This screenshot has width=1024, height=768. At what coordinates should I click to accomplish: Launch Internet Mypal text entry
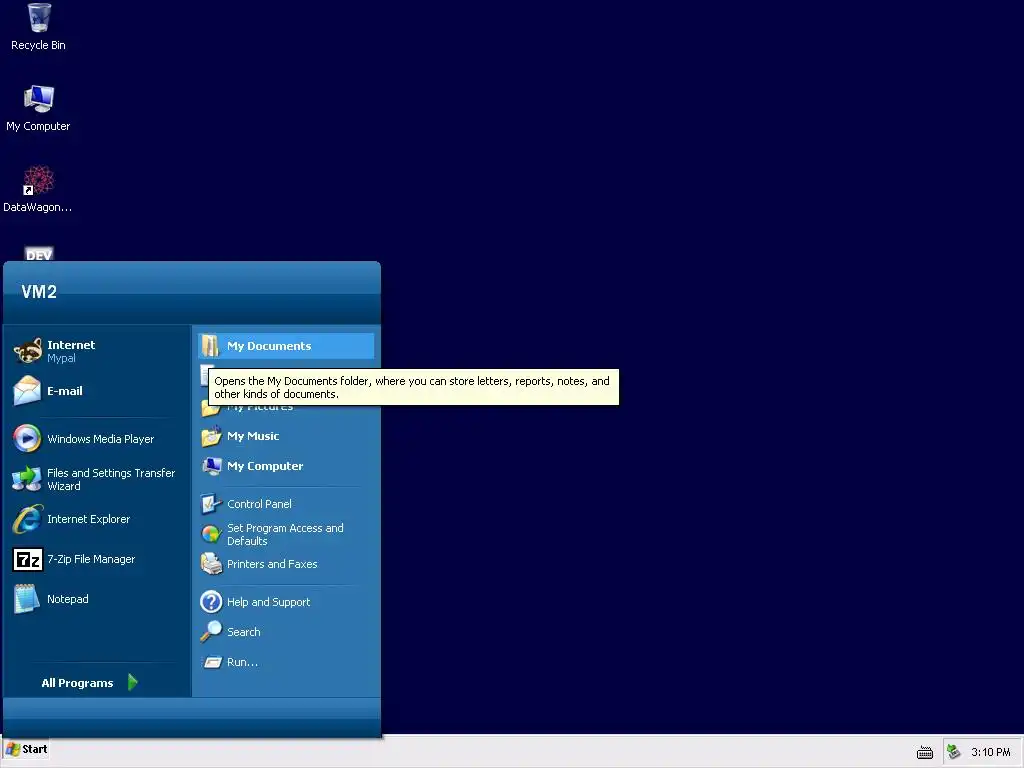click(71, 351)
